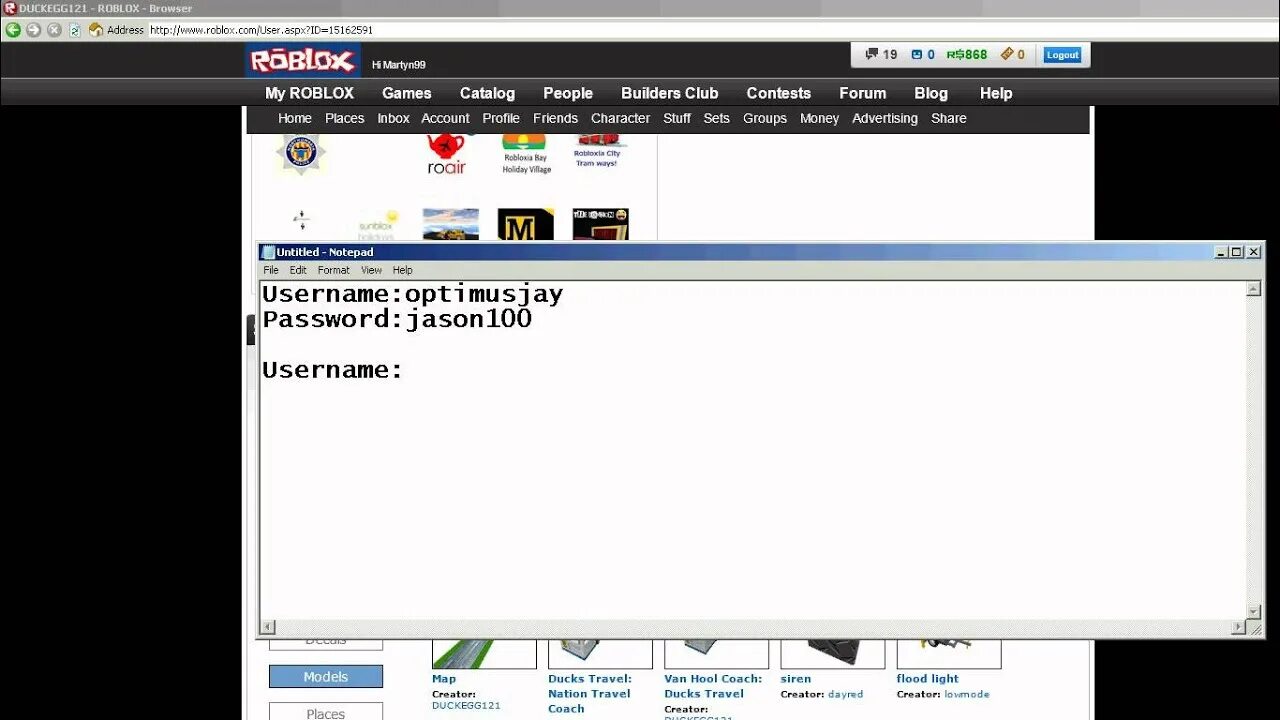This screenshot has height=720, width=1280.
Task: Open Profile in the submenu
Action: [500, 118]
